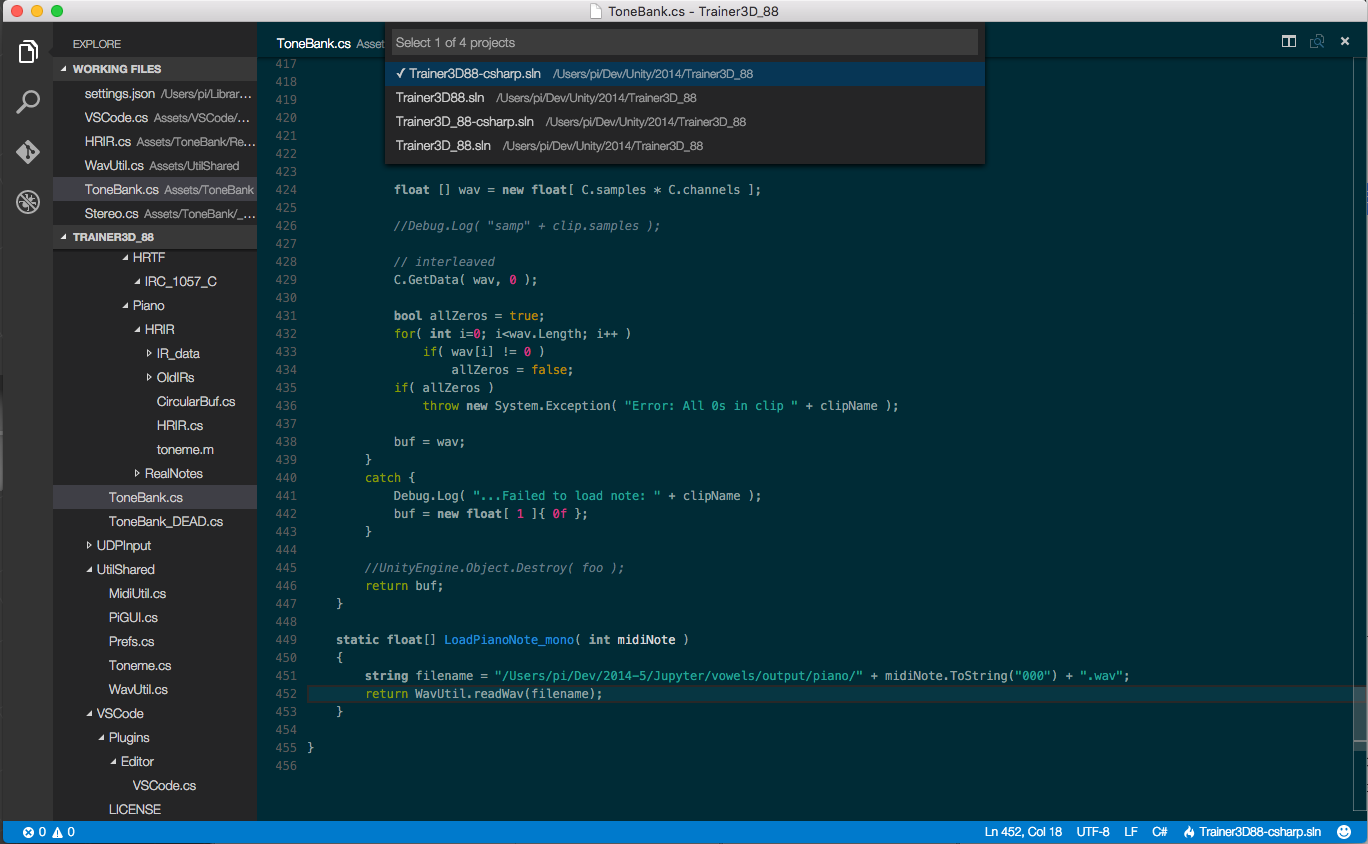
Task: Click C# language mode in the status bar
Action: (1160, 832)
